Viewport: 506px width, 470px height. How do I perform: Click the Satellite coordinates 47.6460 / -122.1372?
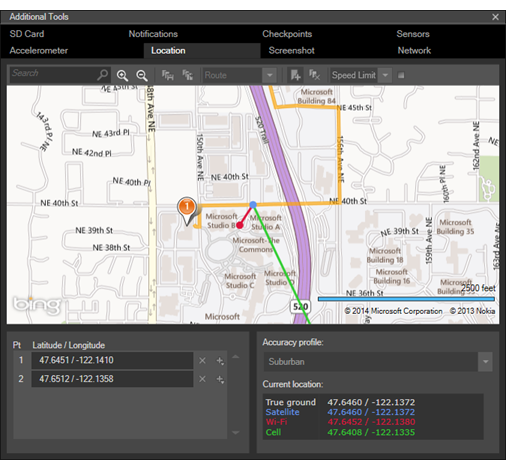[371, 412]
